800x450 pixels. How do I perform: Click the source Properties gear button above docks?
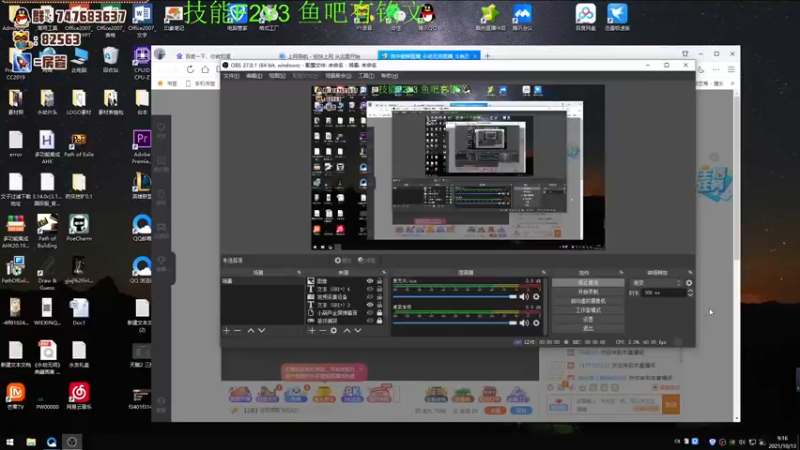[x=343, y=260]
